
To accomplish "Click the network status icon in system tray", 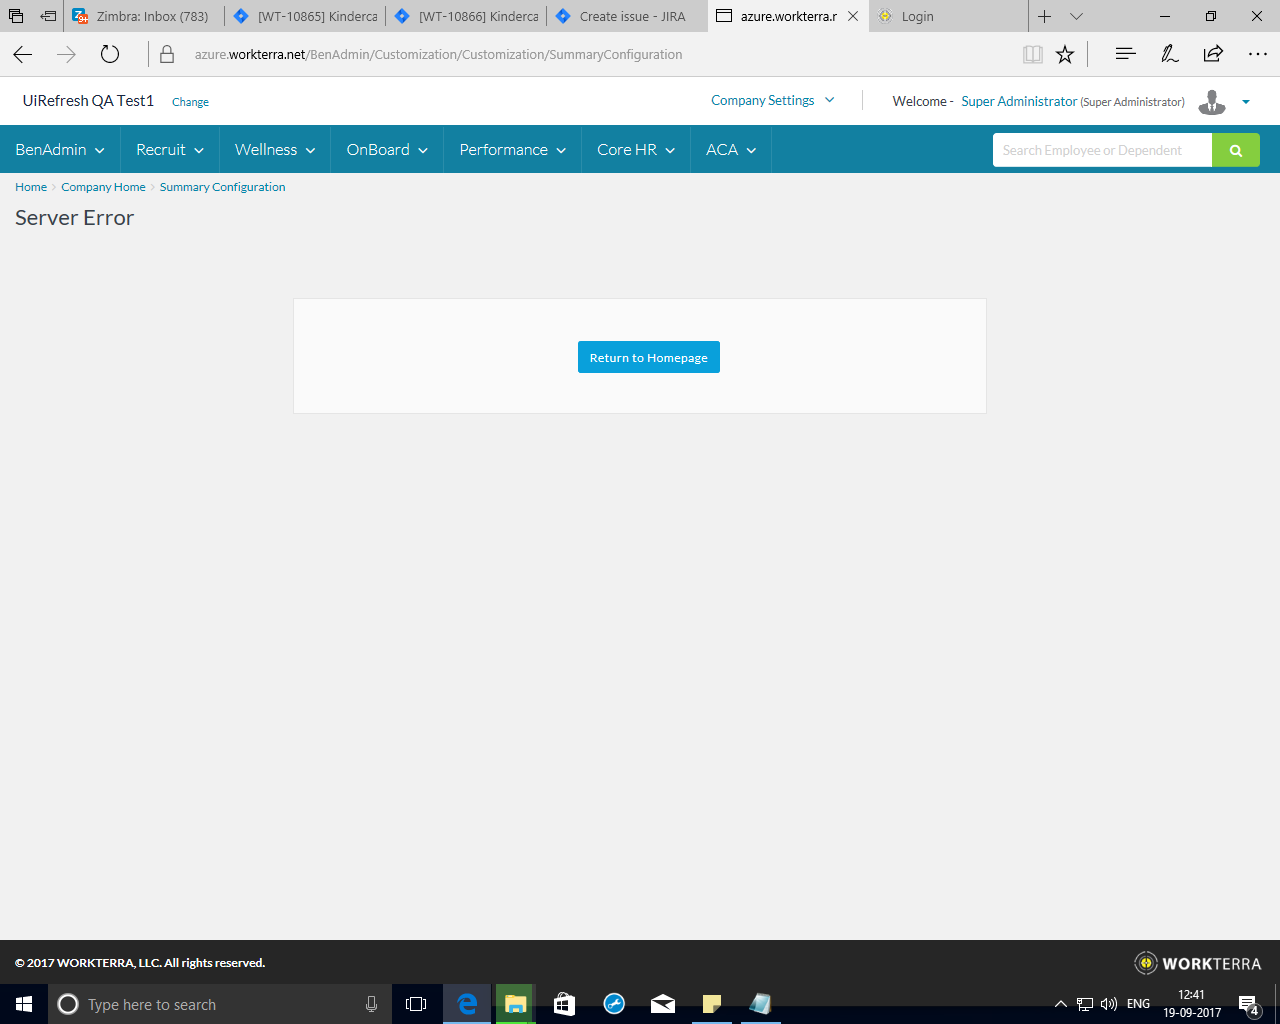I will [1083, 1004].
